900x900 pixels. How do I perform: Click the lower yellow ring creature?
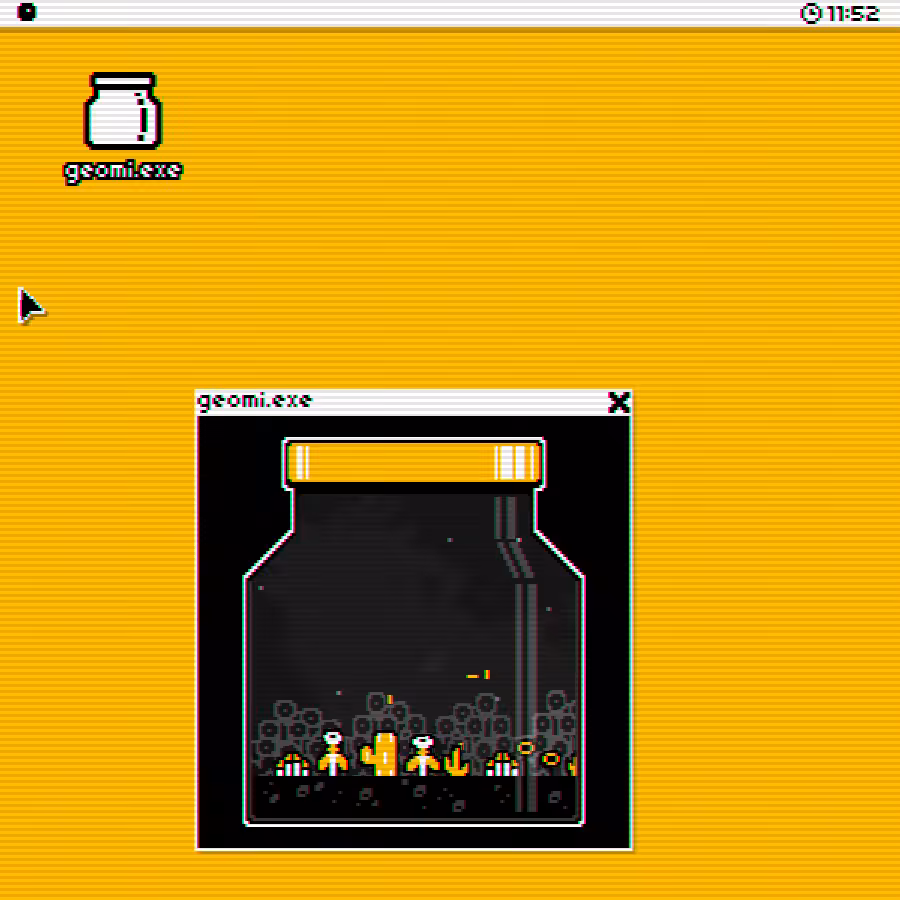[x=551, y=759]
